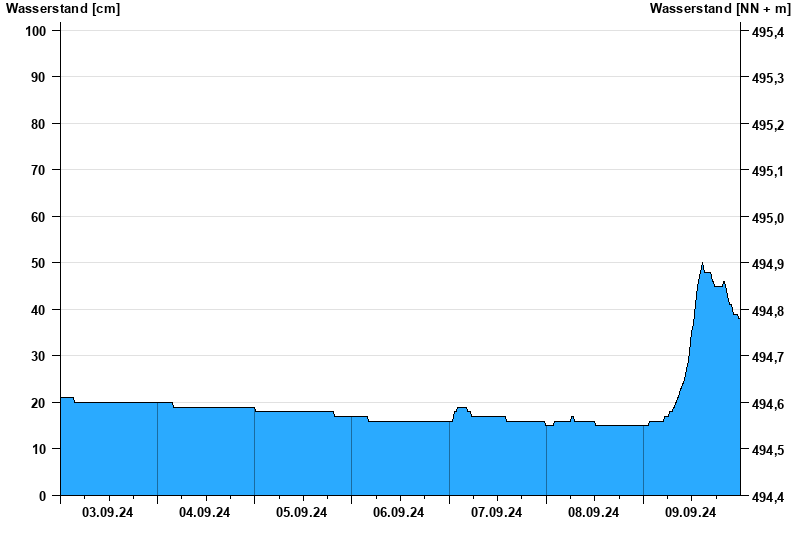Click the 0 tick label on left axis
800x550 pixels.
pyautogui.click(x=44, y=496)
